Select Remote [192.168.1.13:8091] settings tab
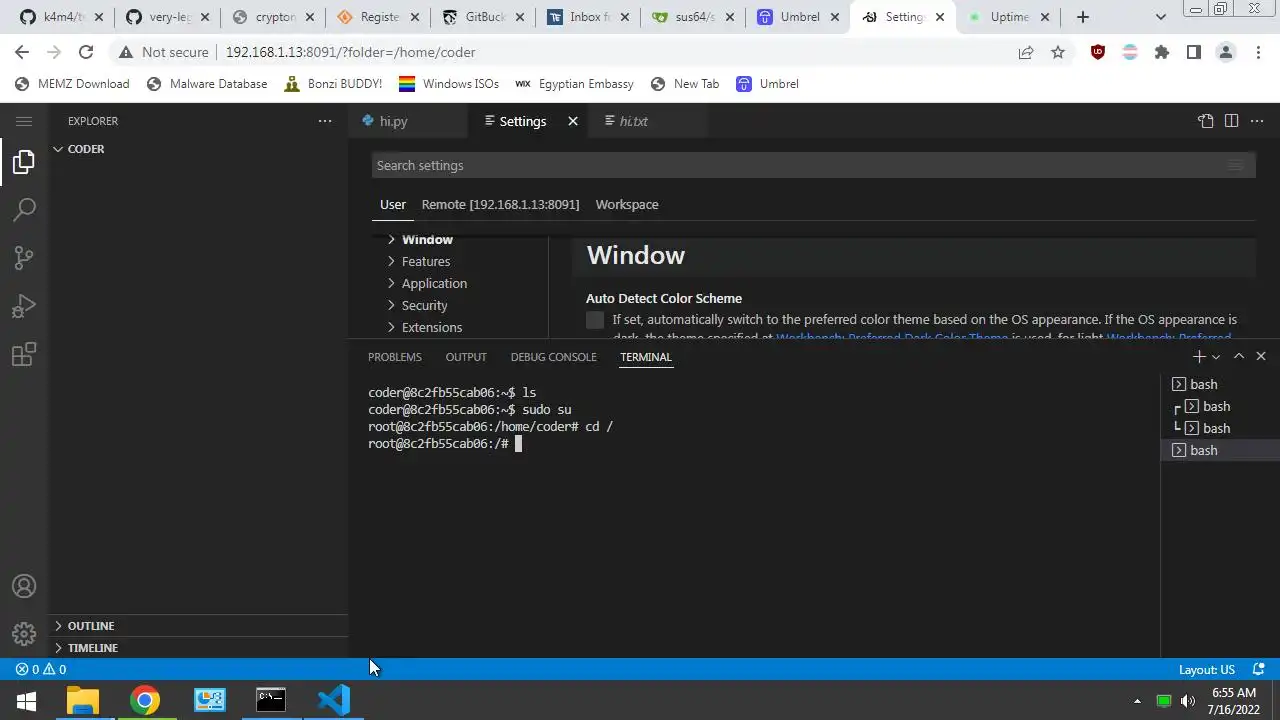1280x720 pixels. tap(500, 204)
